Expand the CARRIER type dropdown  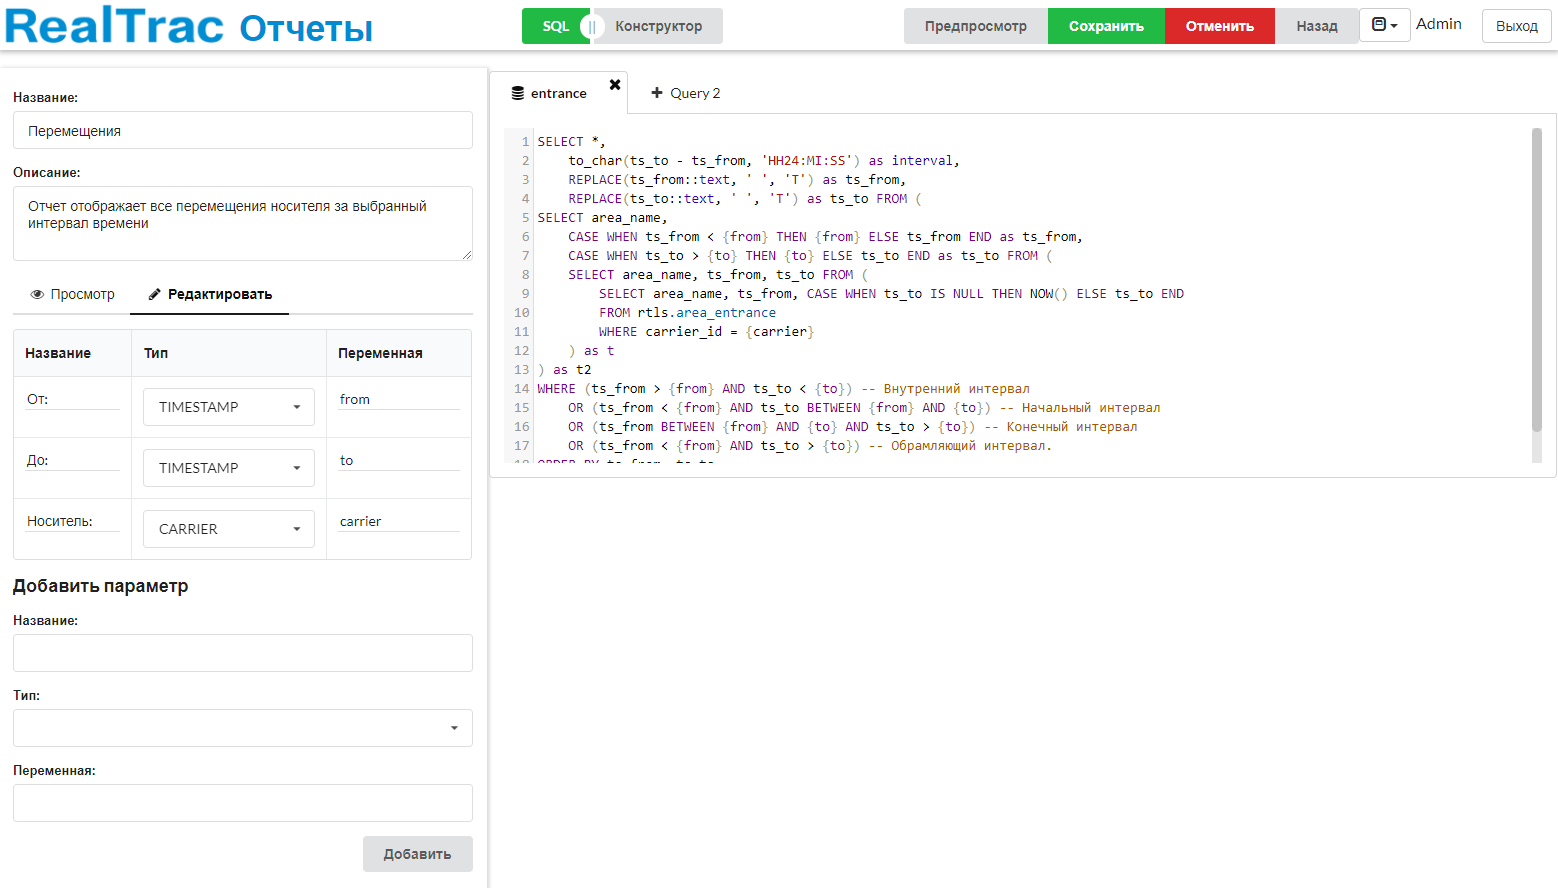229,529
